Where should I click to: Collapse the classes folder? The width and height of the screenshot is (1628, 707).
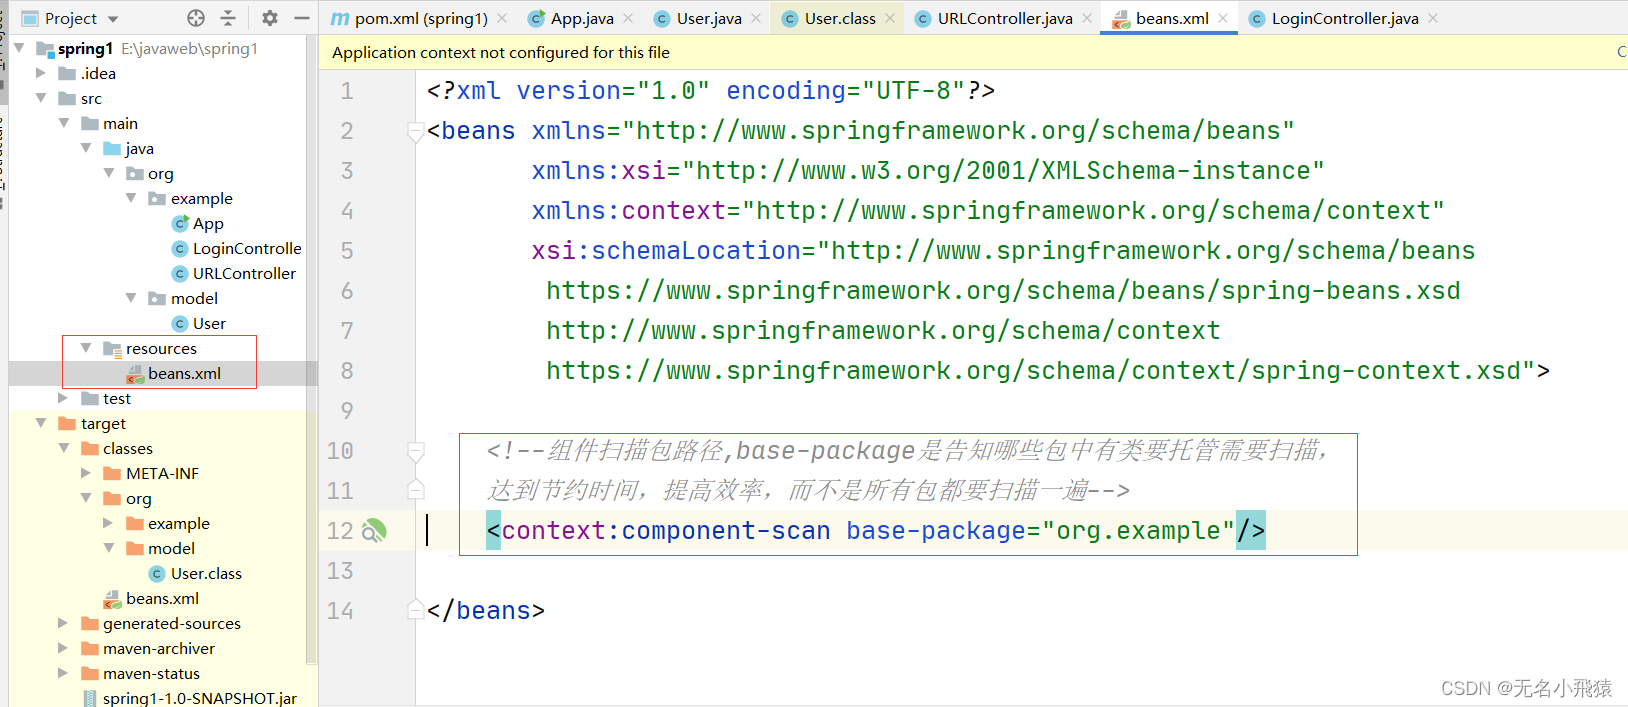click(64, 448)
